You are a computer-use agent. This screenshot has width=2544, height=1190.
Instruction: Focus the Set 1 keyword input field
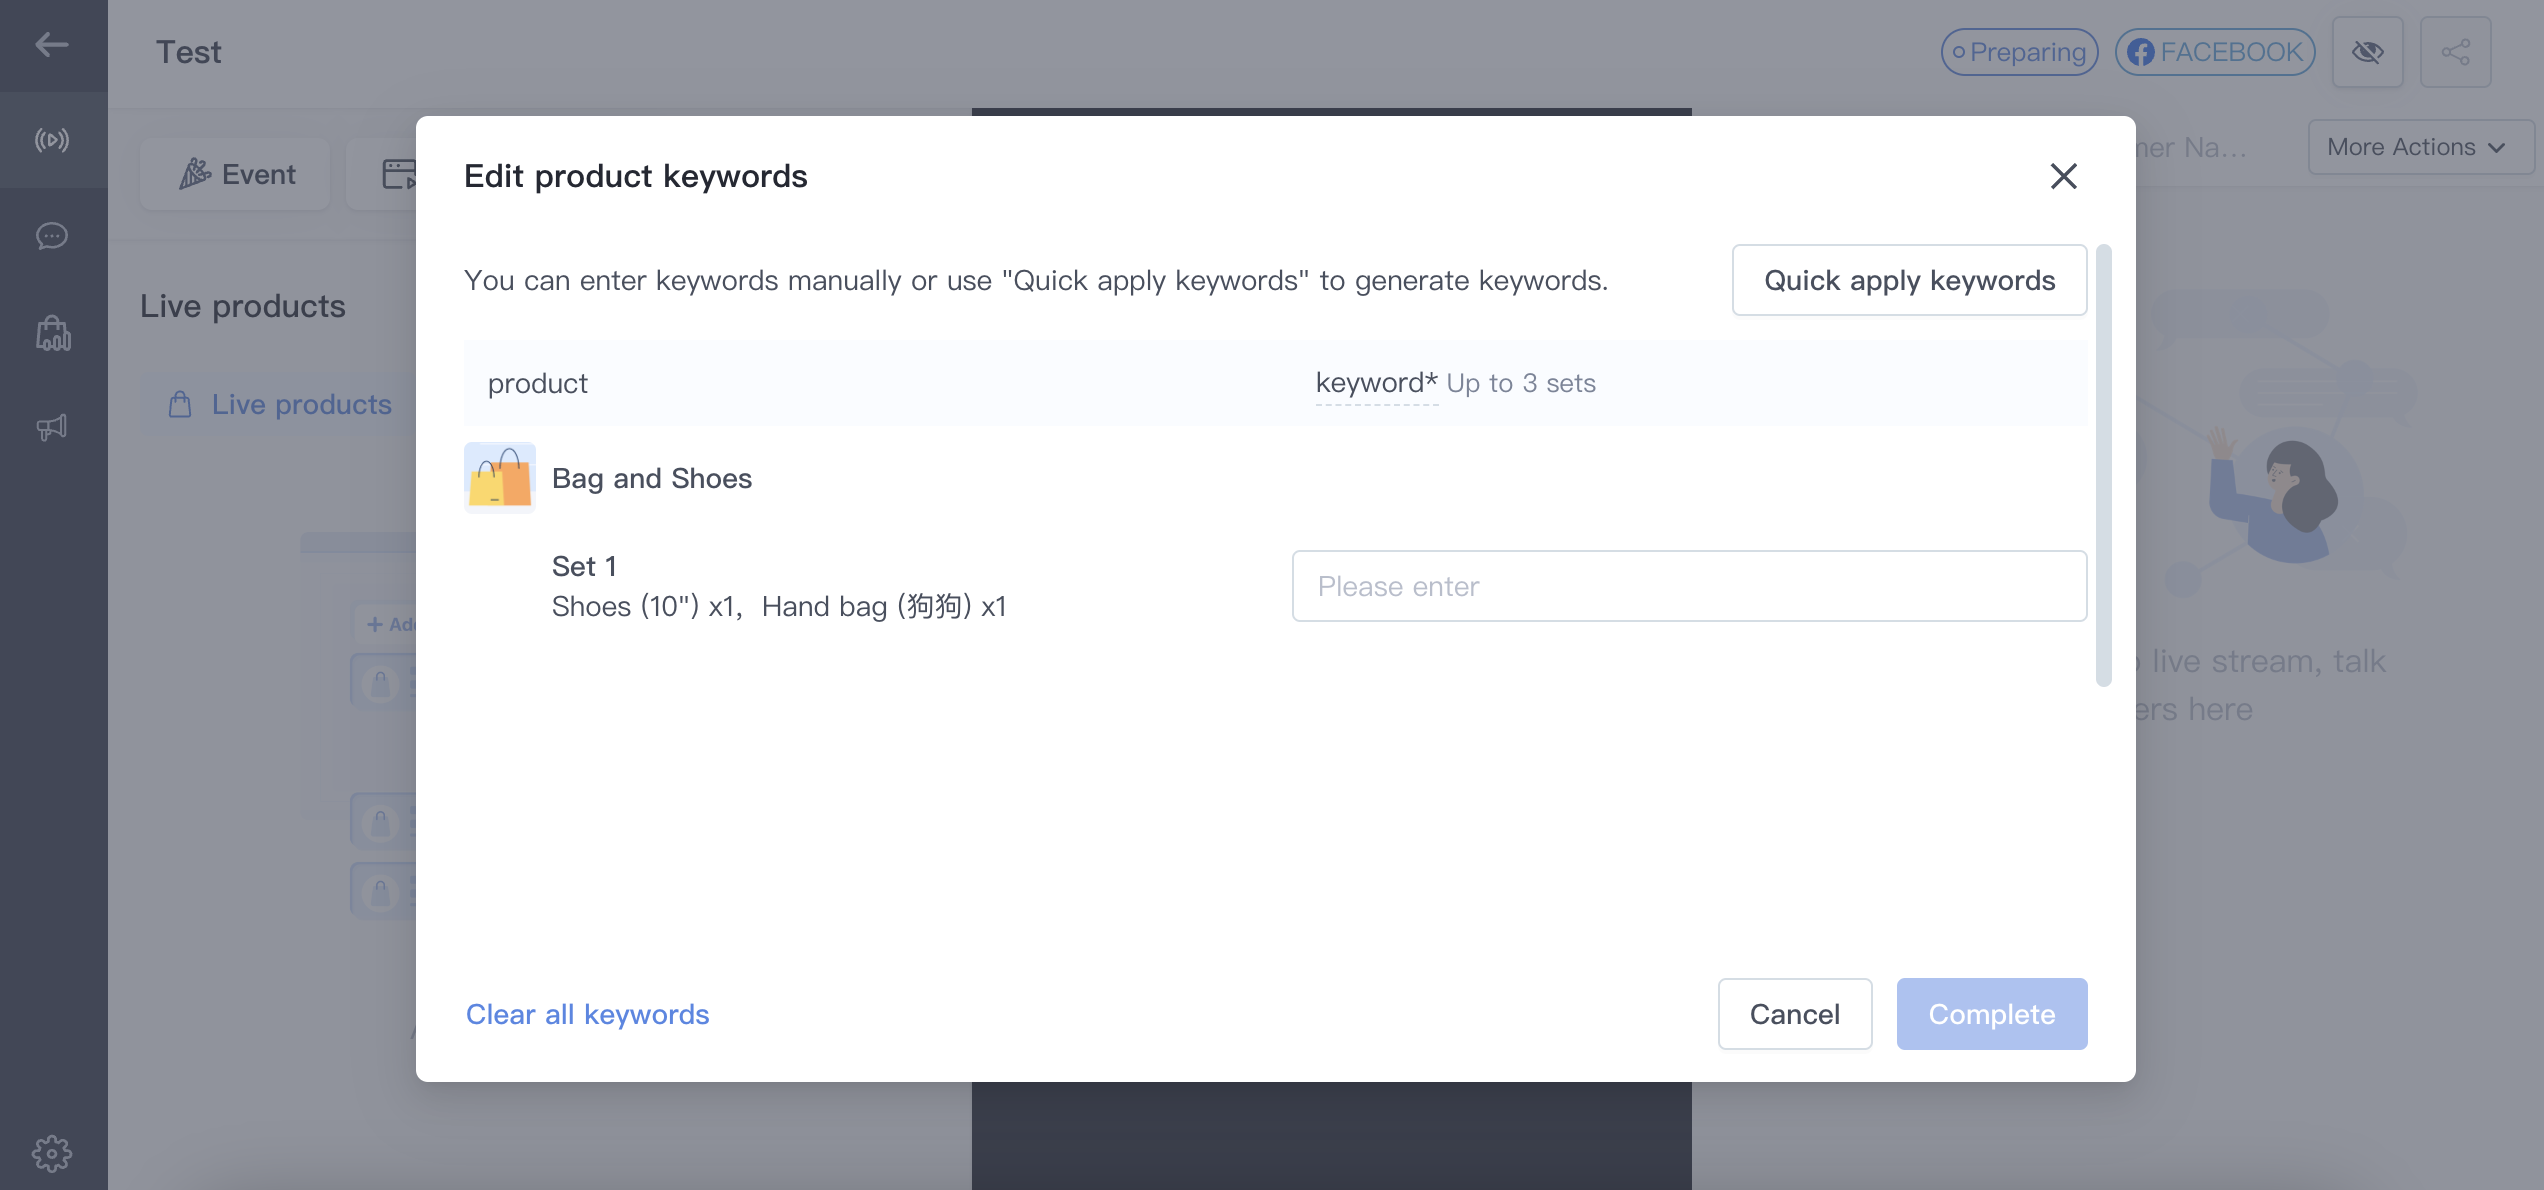pyautogui.click(x=1690, y=586)
